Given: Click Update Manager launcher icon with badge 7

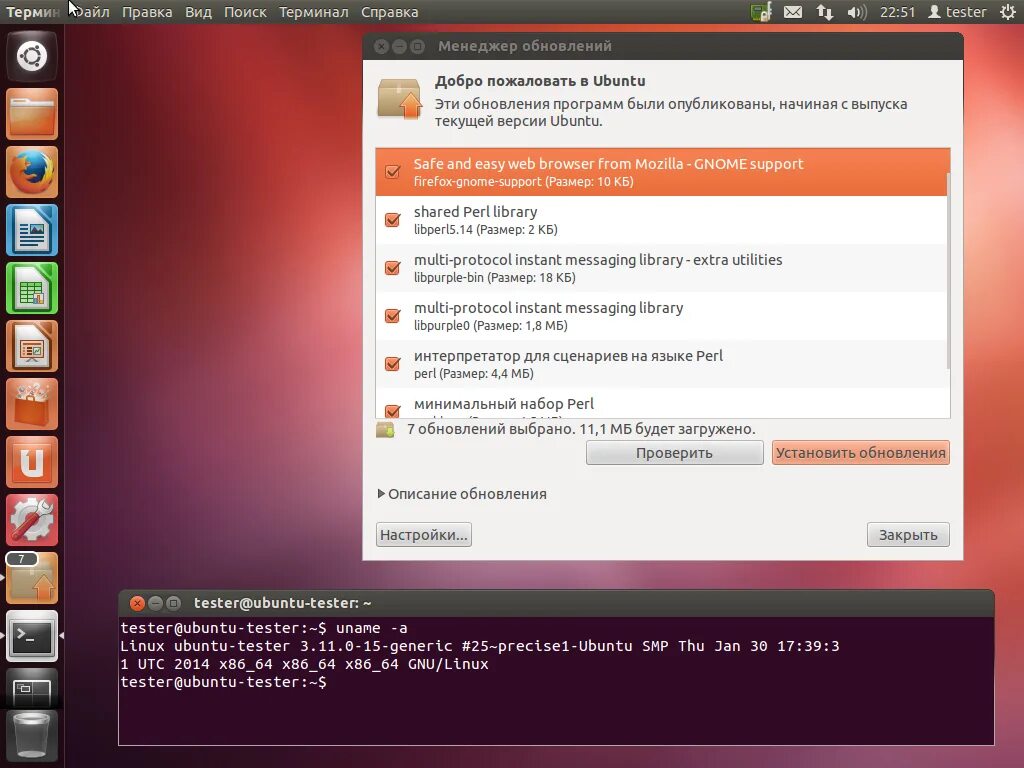Looking at the screenshot, I should [32, 579].
